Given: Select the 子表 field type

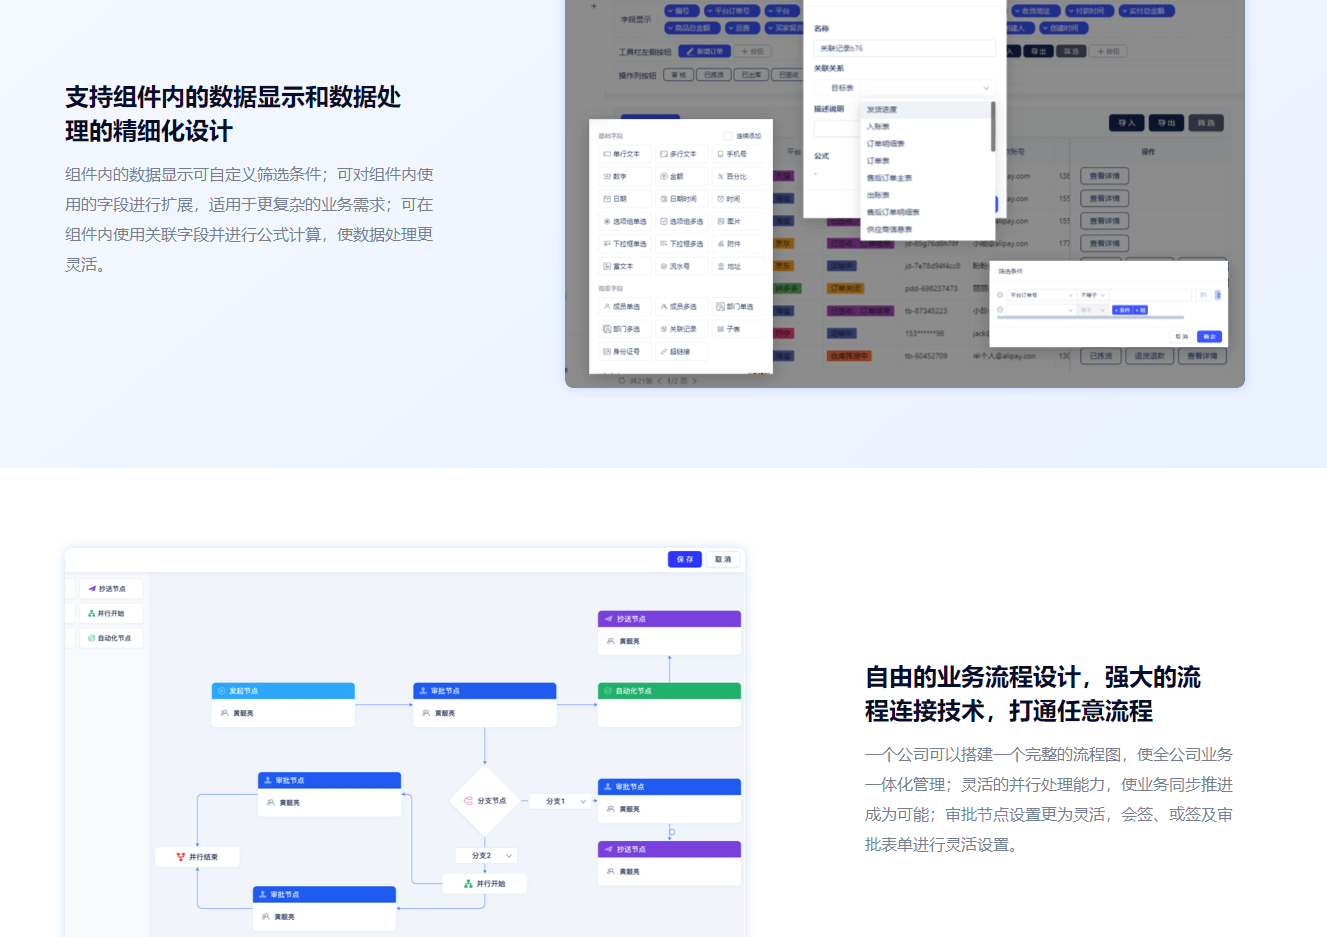Looking at the screenshot, I should 739,329.
